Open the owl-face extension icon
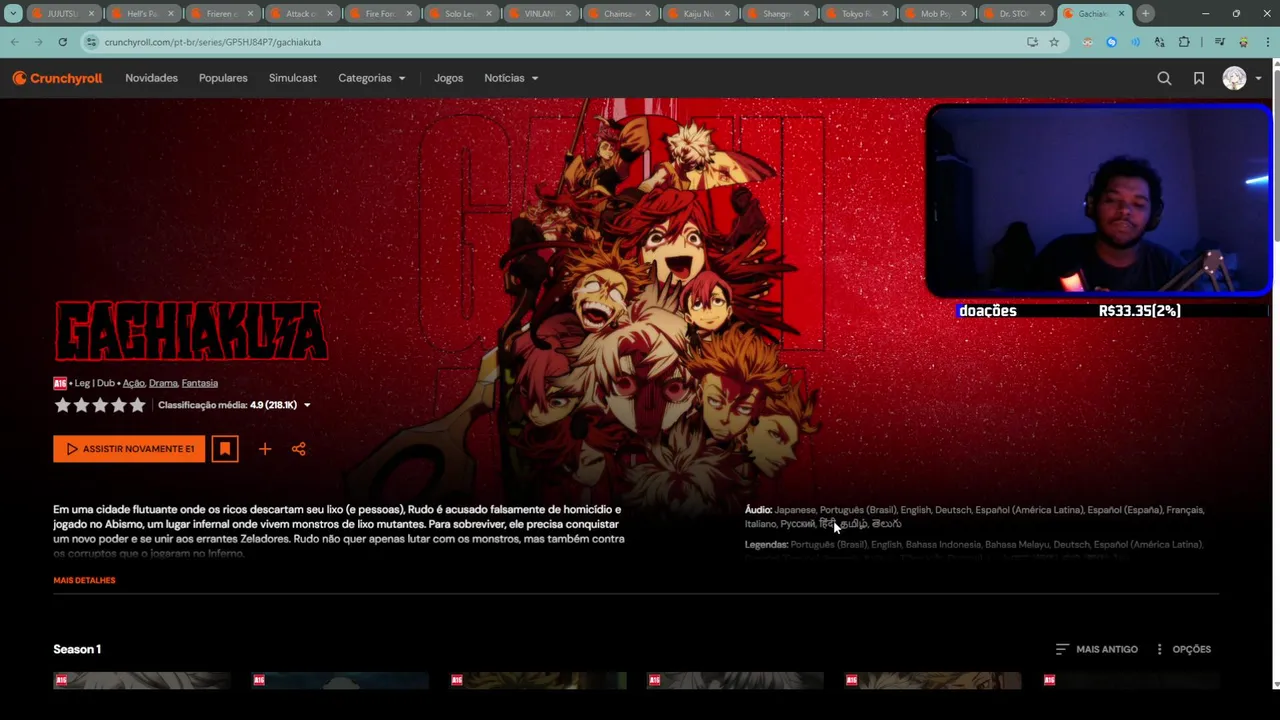 point(1088,42)
